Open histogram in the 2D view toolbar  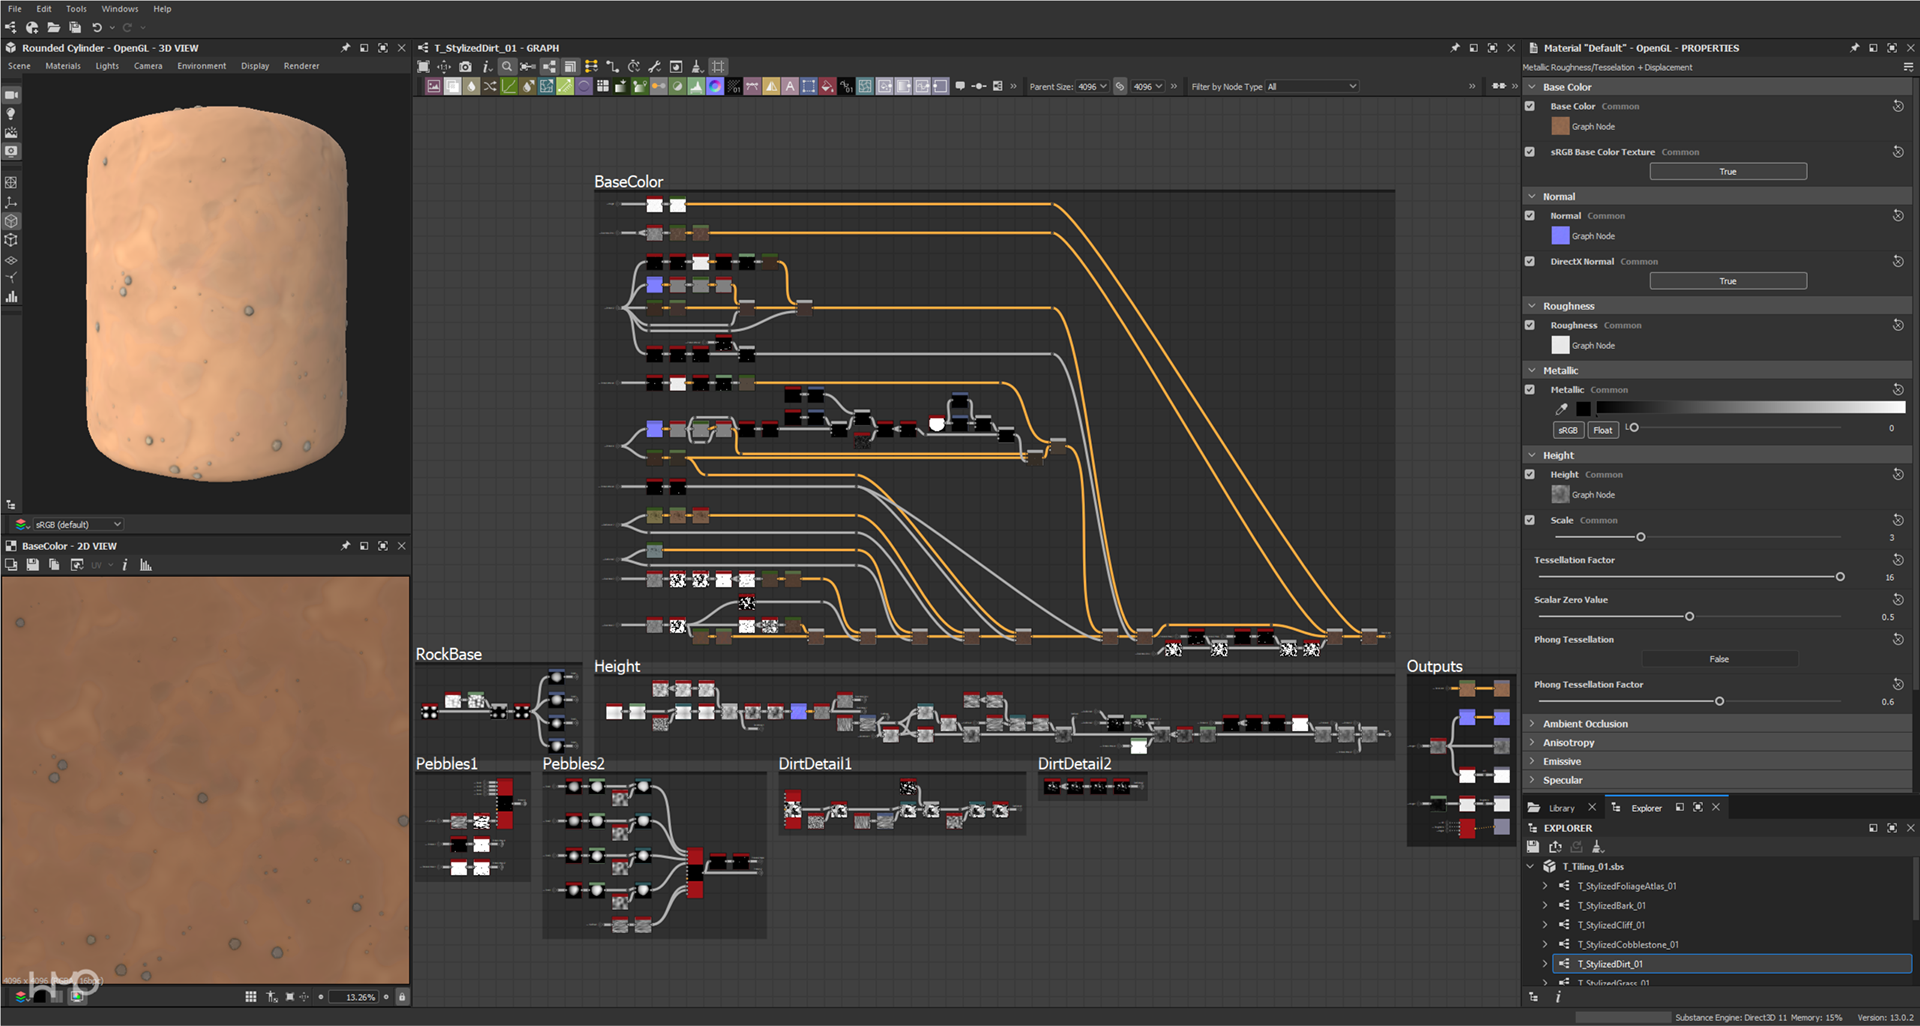(x=146, y=565)
